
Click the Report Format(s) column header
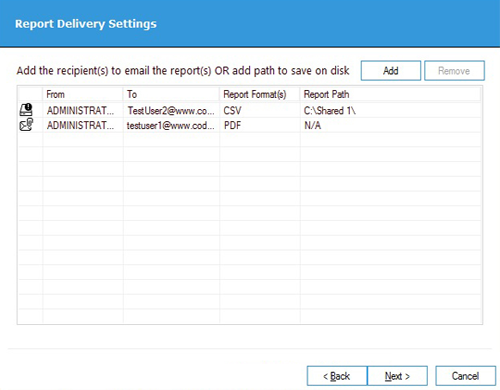click(x=260, y=94)
